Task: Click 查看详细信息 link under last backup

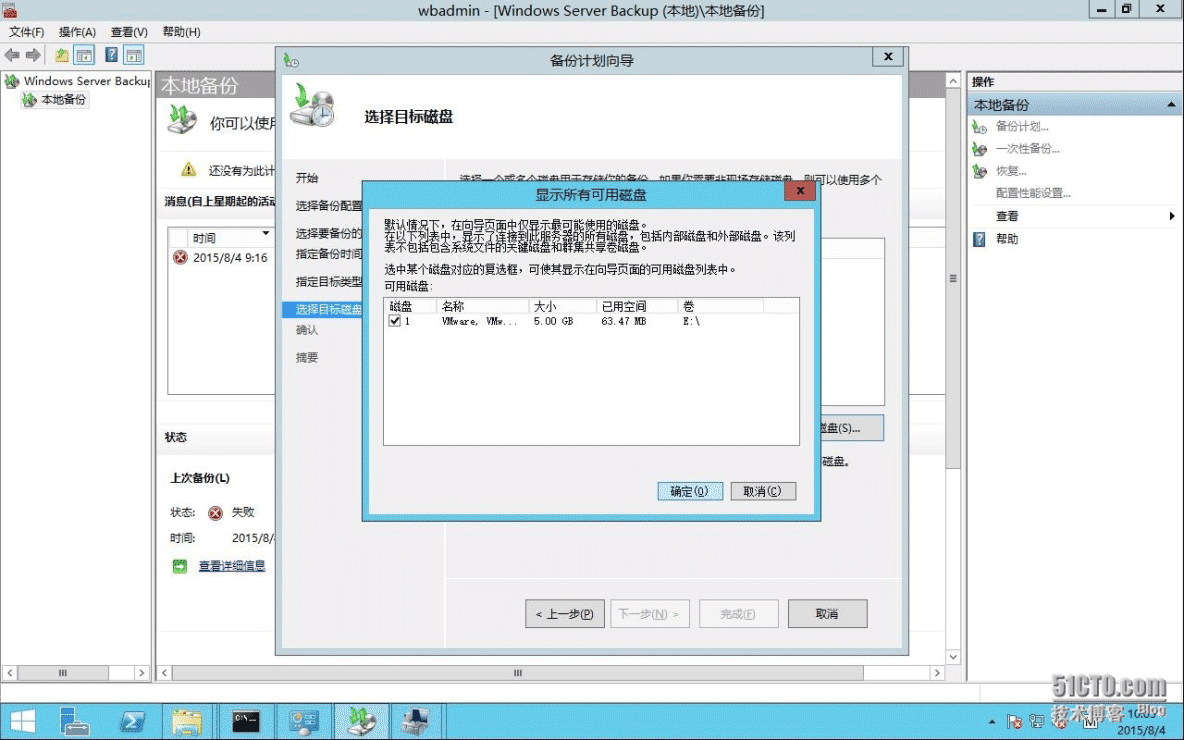Action: click(232, 566)
